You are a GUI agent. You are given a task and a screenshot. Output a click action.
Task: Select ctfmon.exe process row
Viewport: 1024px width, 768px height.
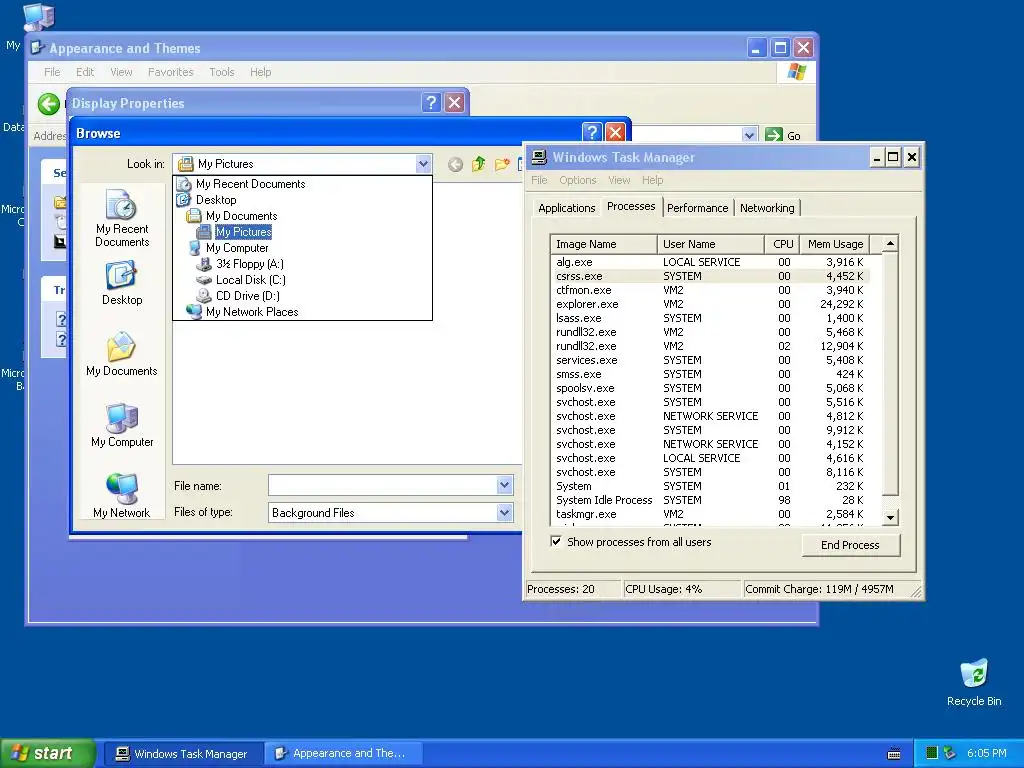point(710,290)
